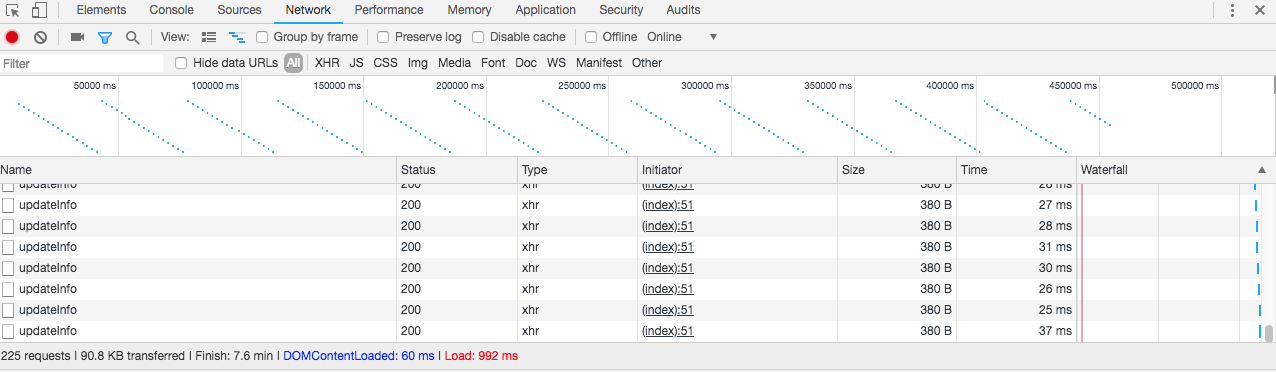
Task: Stop recording the network log
Action: click(12, 37)
